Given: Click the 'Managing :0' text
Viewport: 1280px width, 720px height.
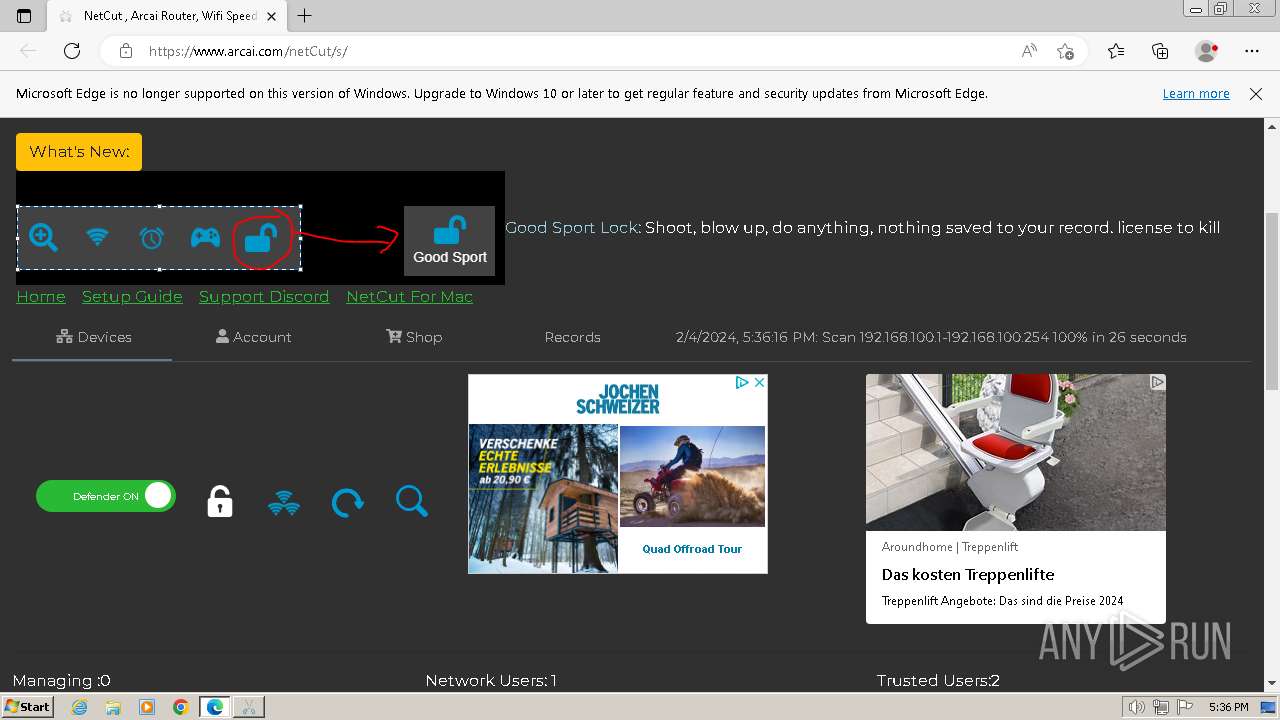Looking at the screenshot, I should 62,681.
